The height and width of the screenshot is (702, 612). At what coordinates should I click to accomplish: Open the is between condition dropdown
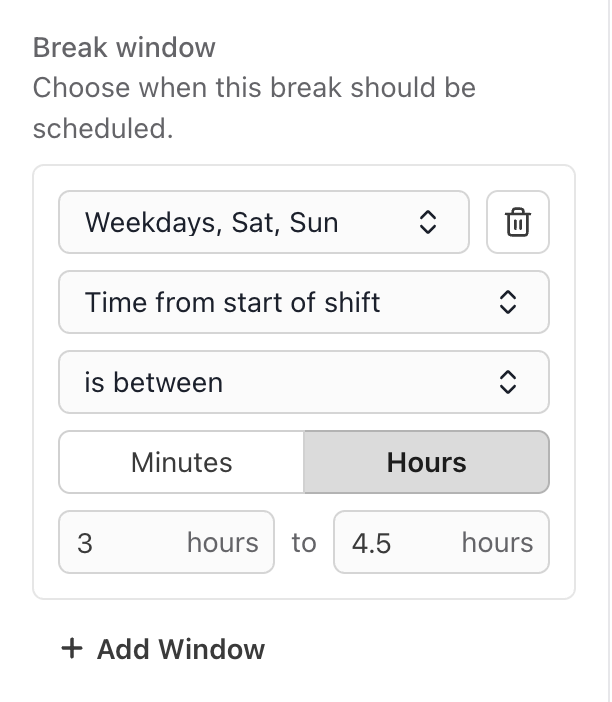pyautogui.click(x=304, y=382)
